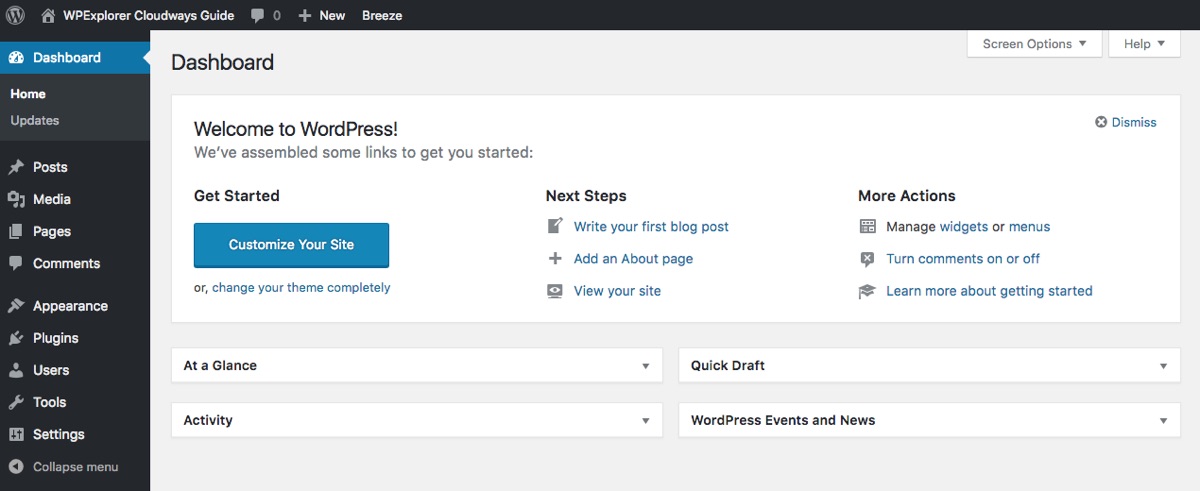The image size is (1200, 491).
Task: Click the Tools wrench icon
Action: (x=16, y=402)
